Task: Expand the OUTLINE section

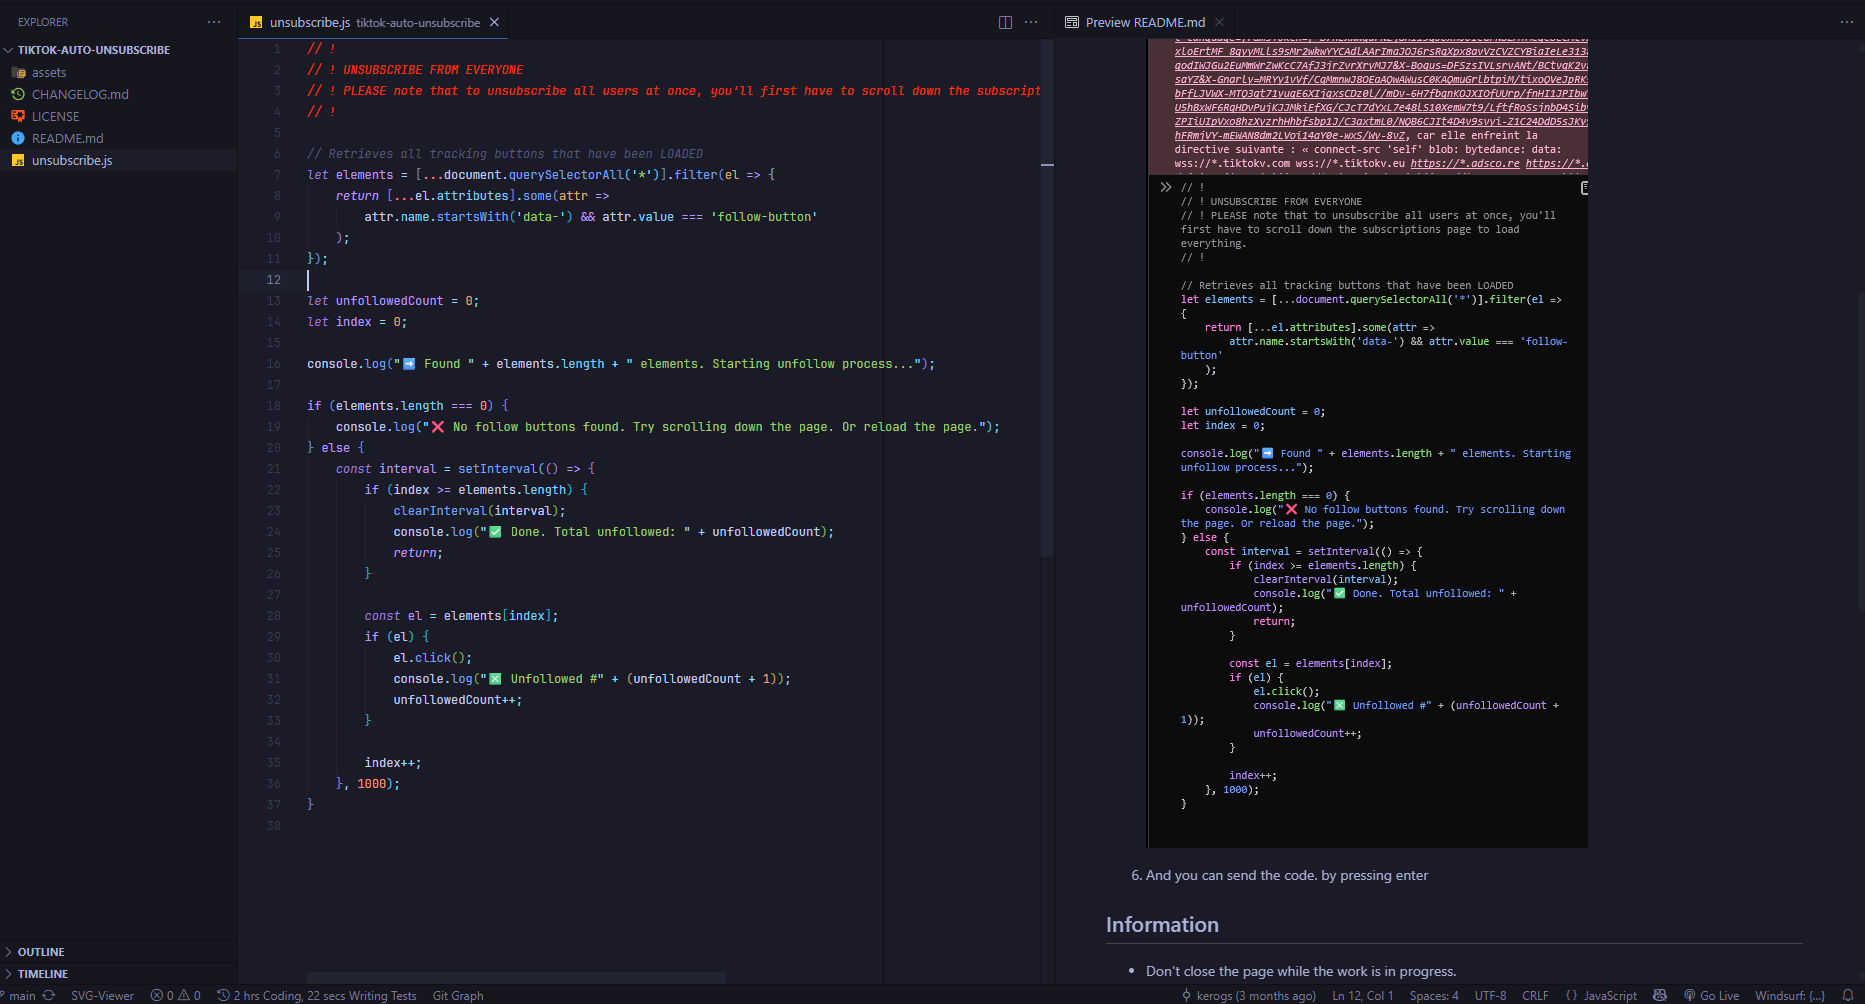Action: click(x=40, y=952)
